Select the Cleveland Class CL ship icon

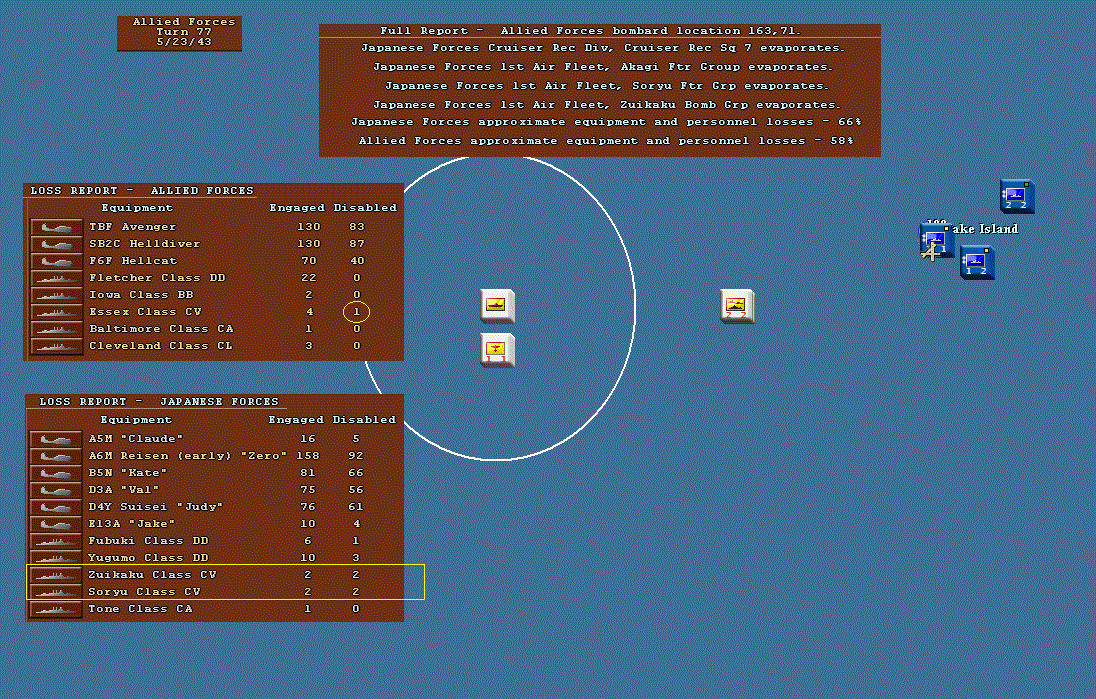57,346
